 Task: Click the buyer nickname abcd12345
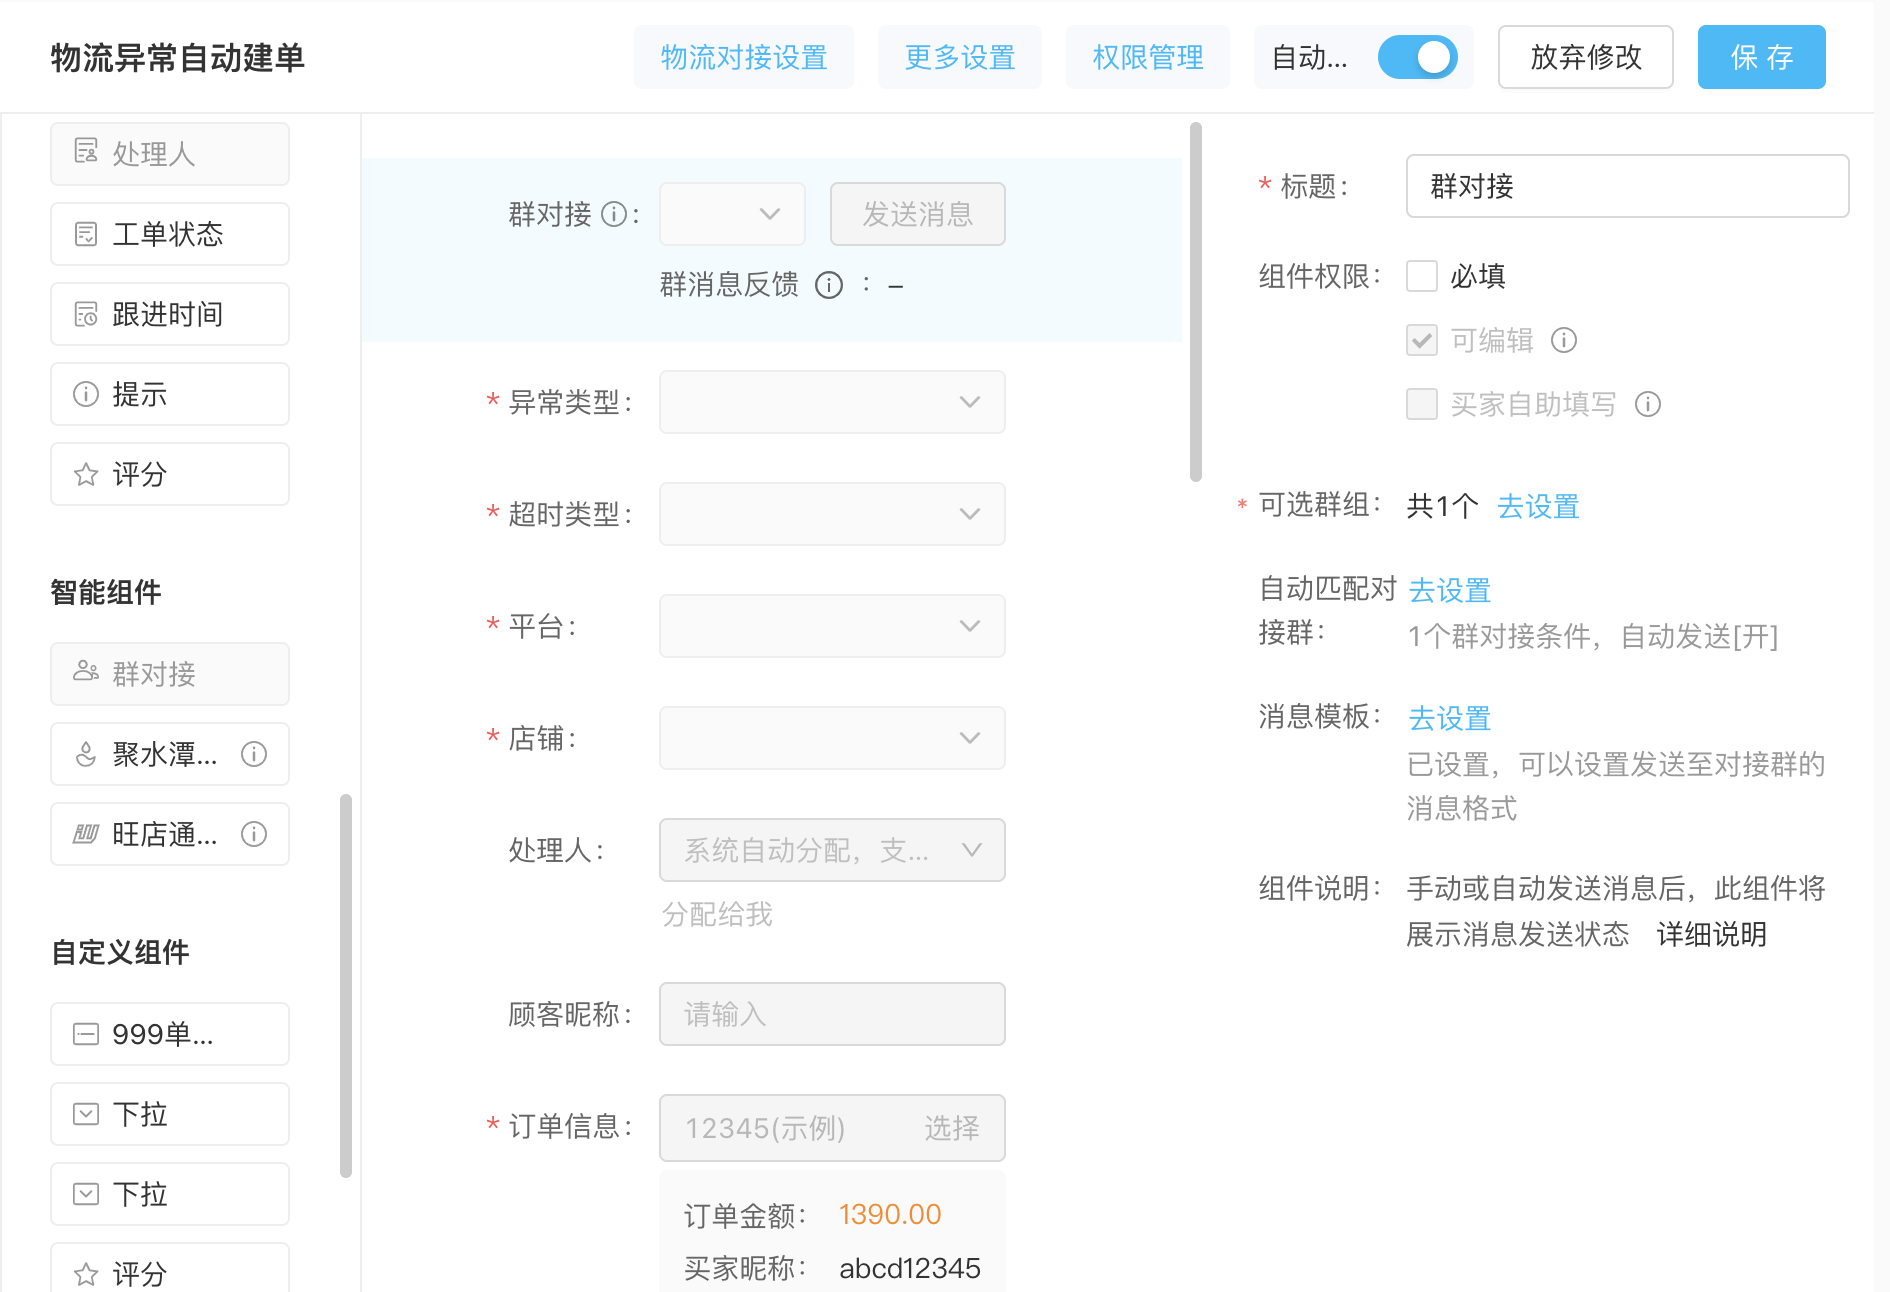[x=910, y=1269]
